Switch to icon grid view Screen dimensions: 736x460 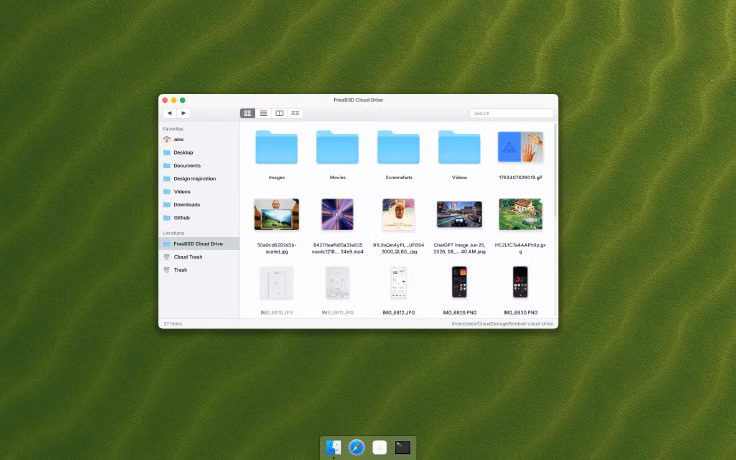[247, 113]
